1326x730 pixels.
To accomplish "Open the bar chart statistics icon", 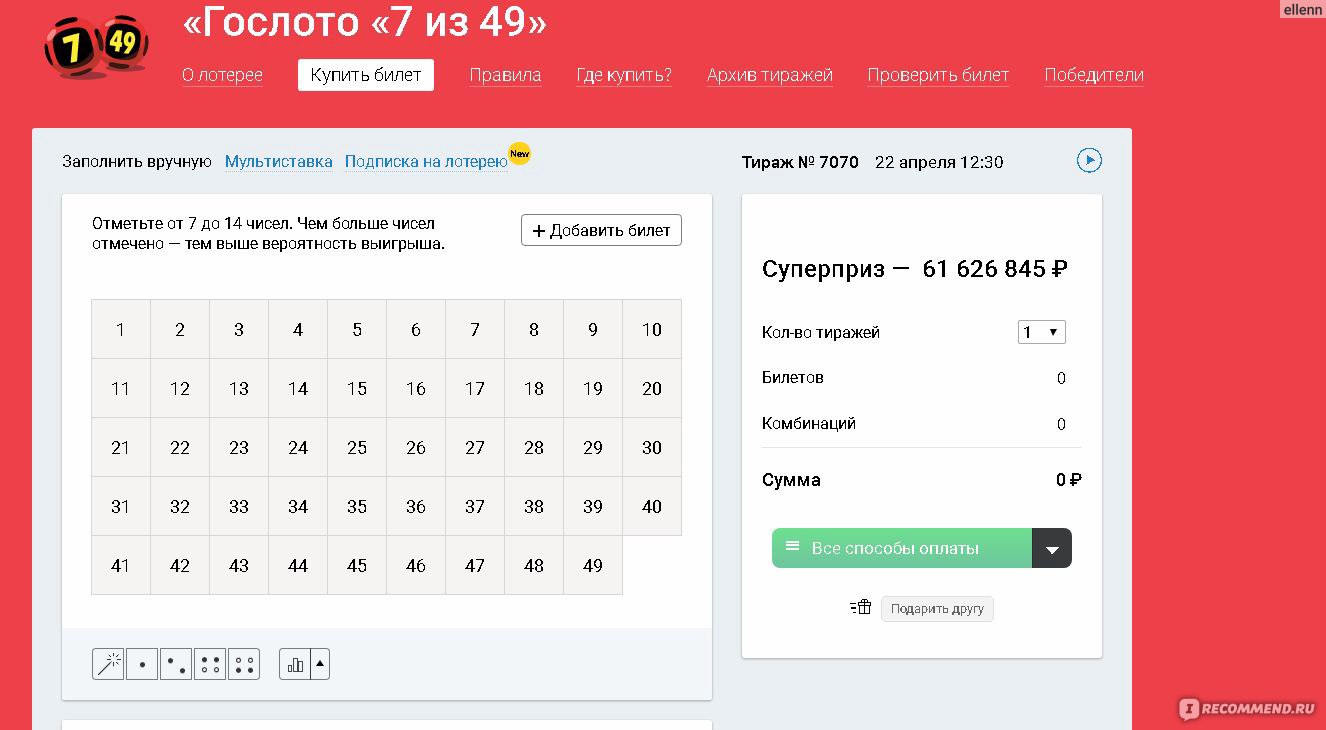I will [x=295, y=664].
